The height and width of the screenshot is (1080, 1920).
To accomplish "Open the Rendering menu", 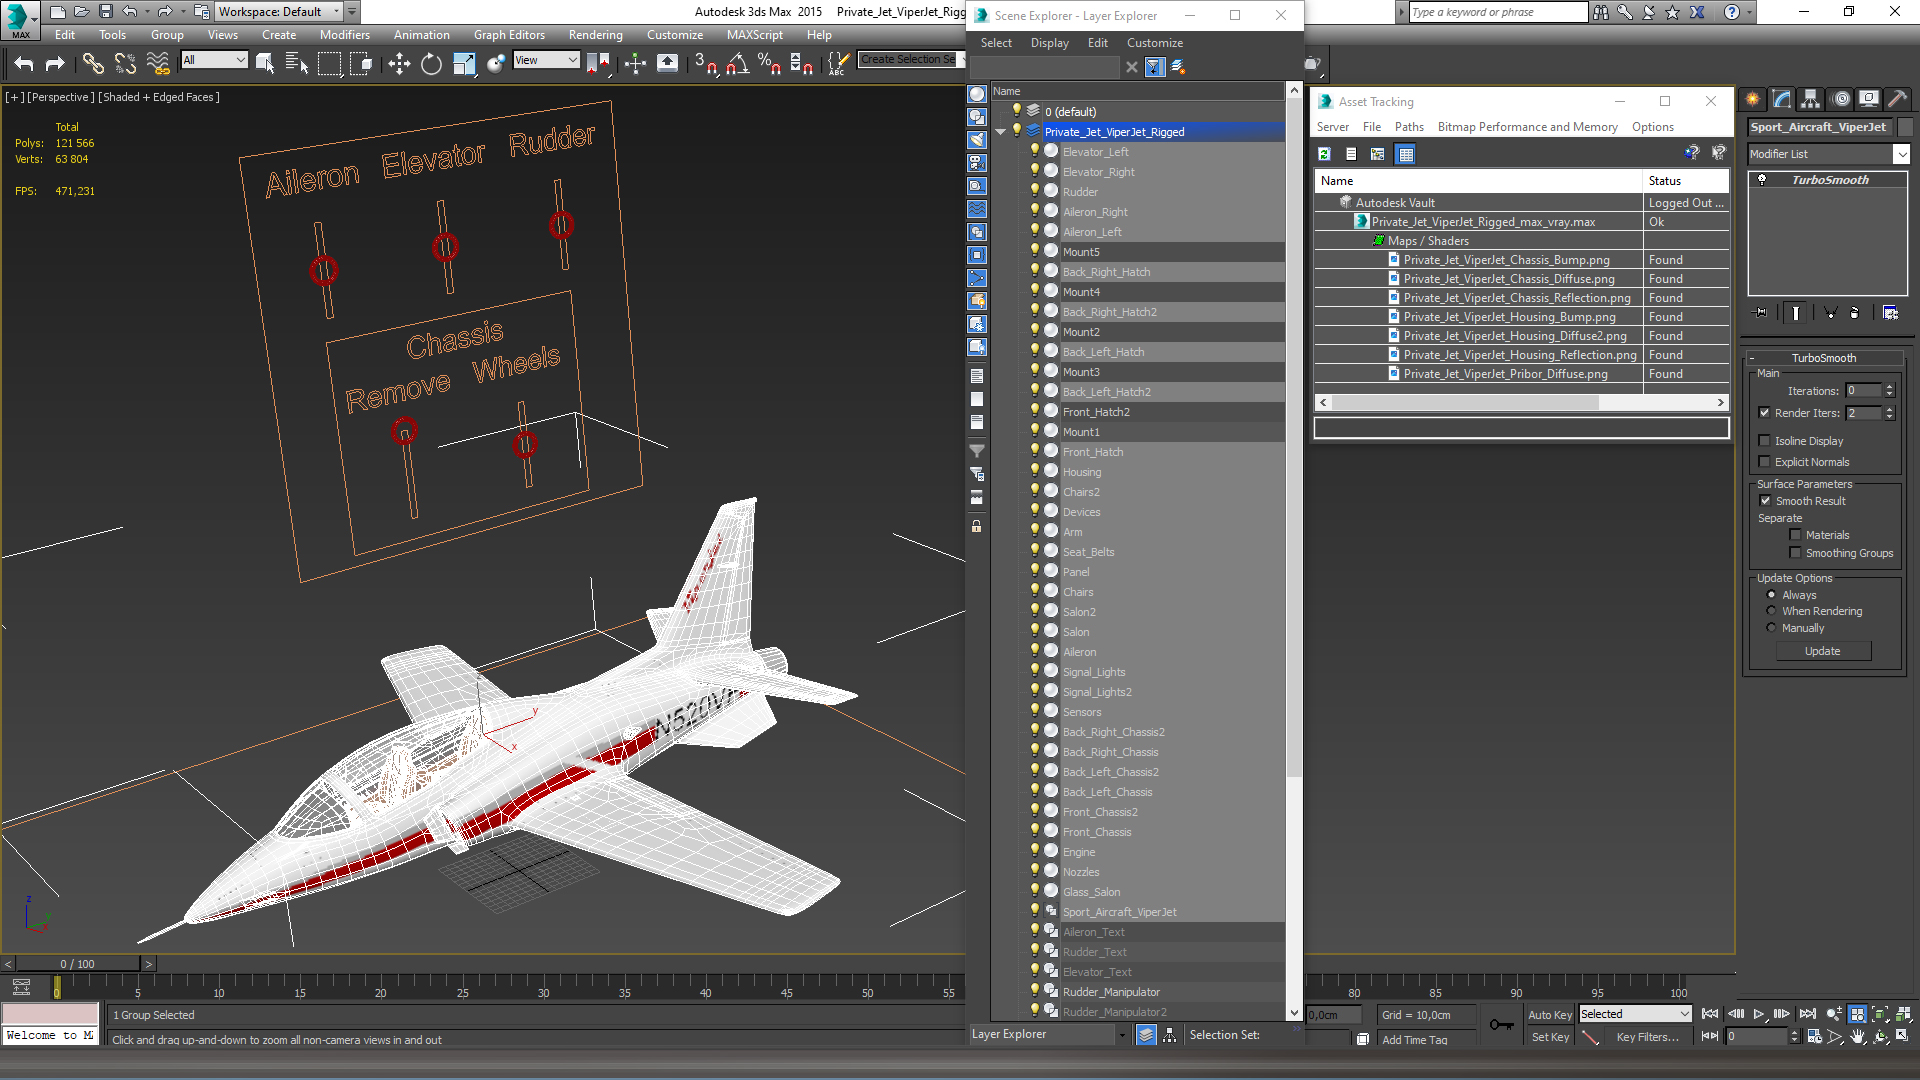I will [595, 35].
